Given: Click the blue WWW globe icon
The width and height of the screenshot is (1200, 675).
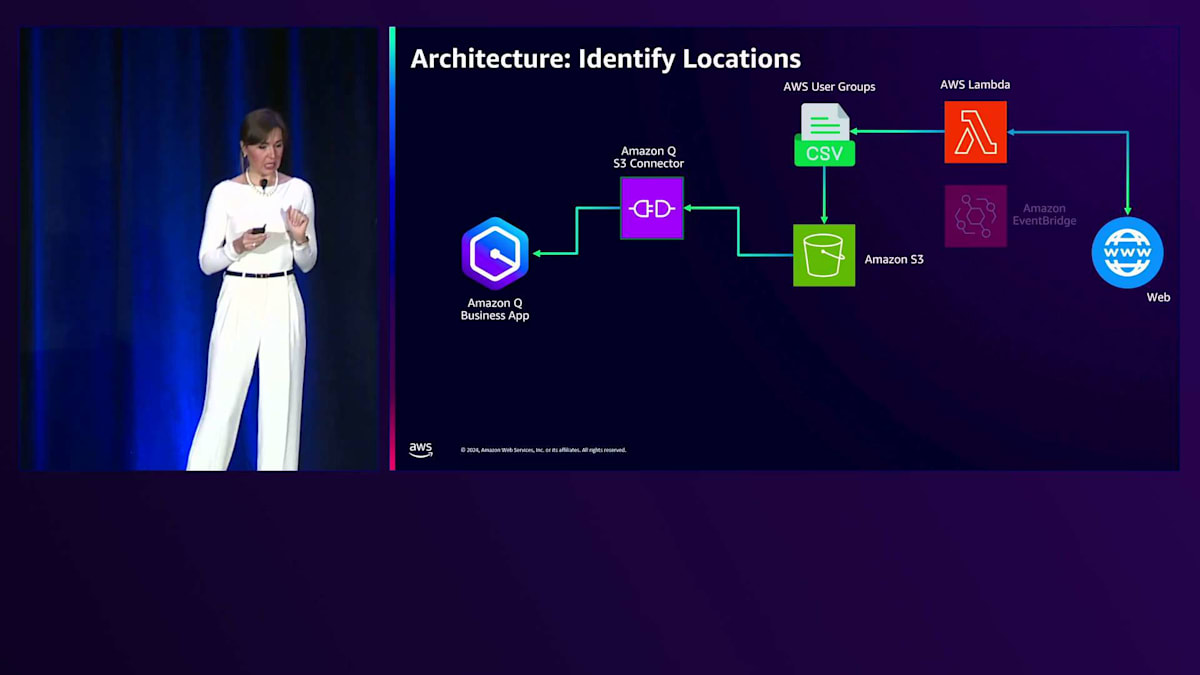Looking at the screenshot, I should point(1128,253).
